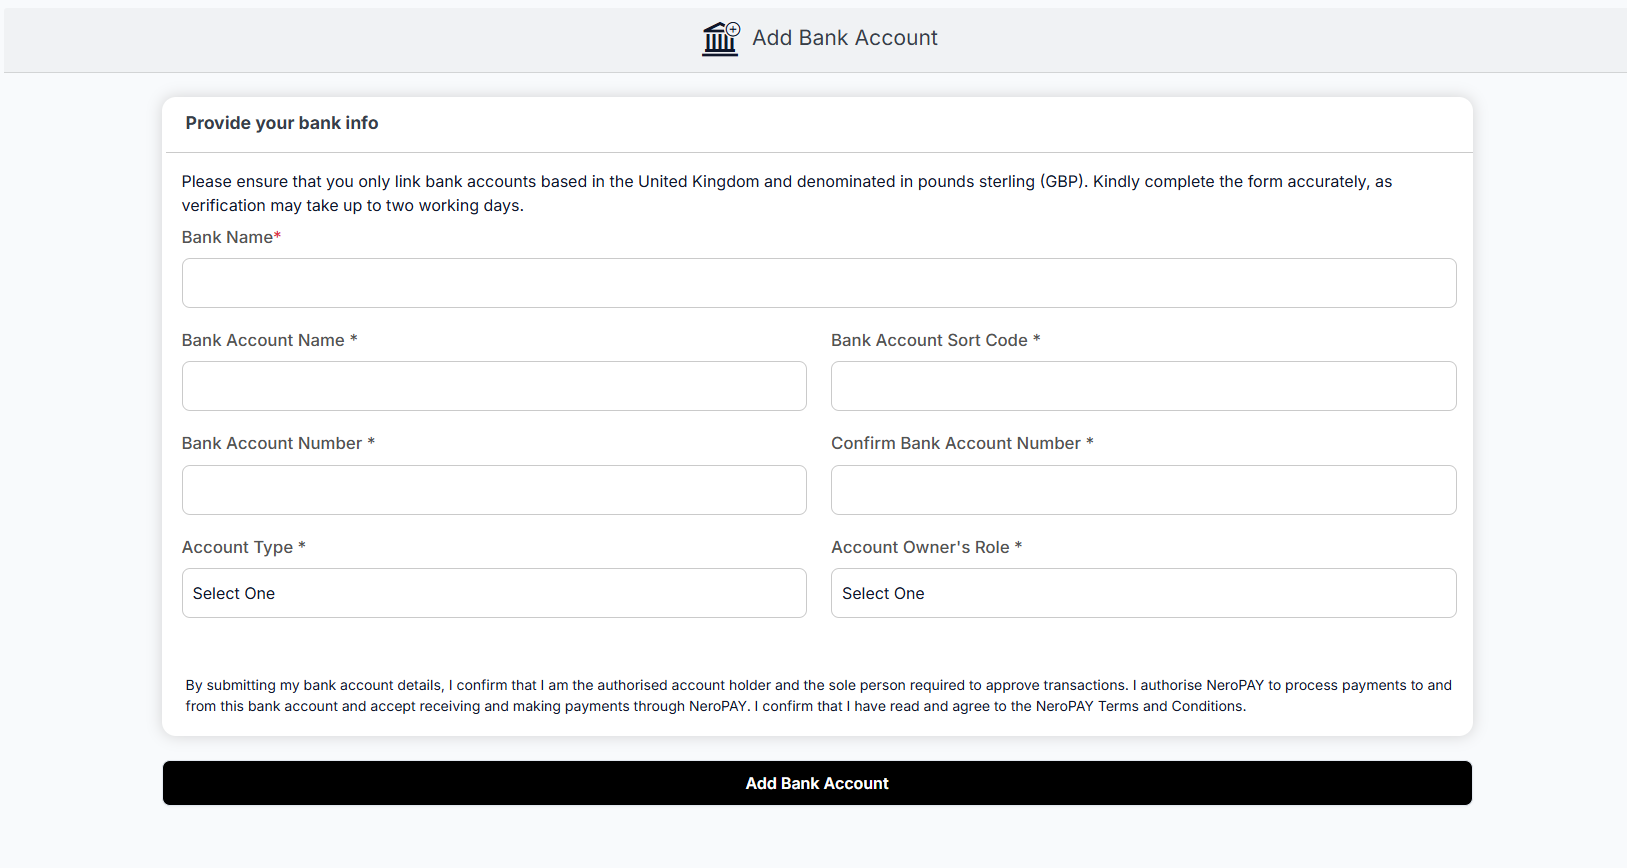Expand the Account Owner's Role dropdown

[1143, 593]
